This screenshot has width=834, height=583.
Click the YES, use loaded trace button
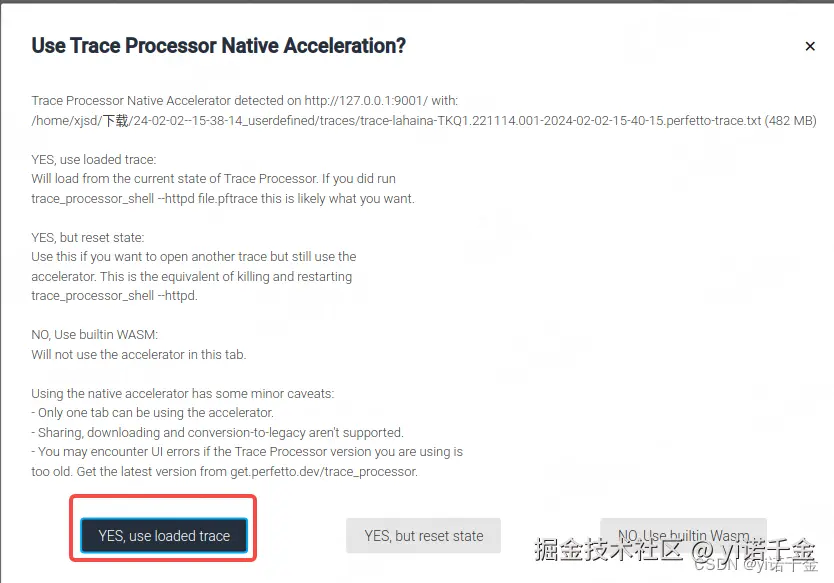164,536
